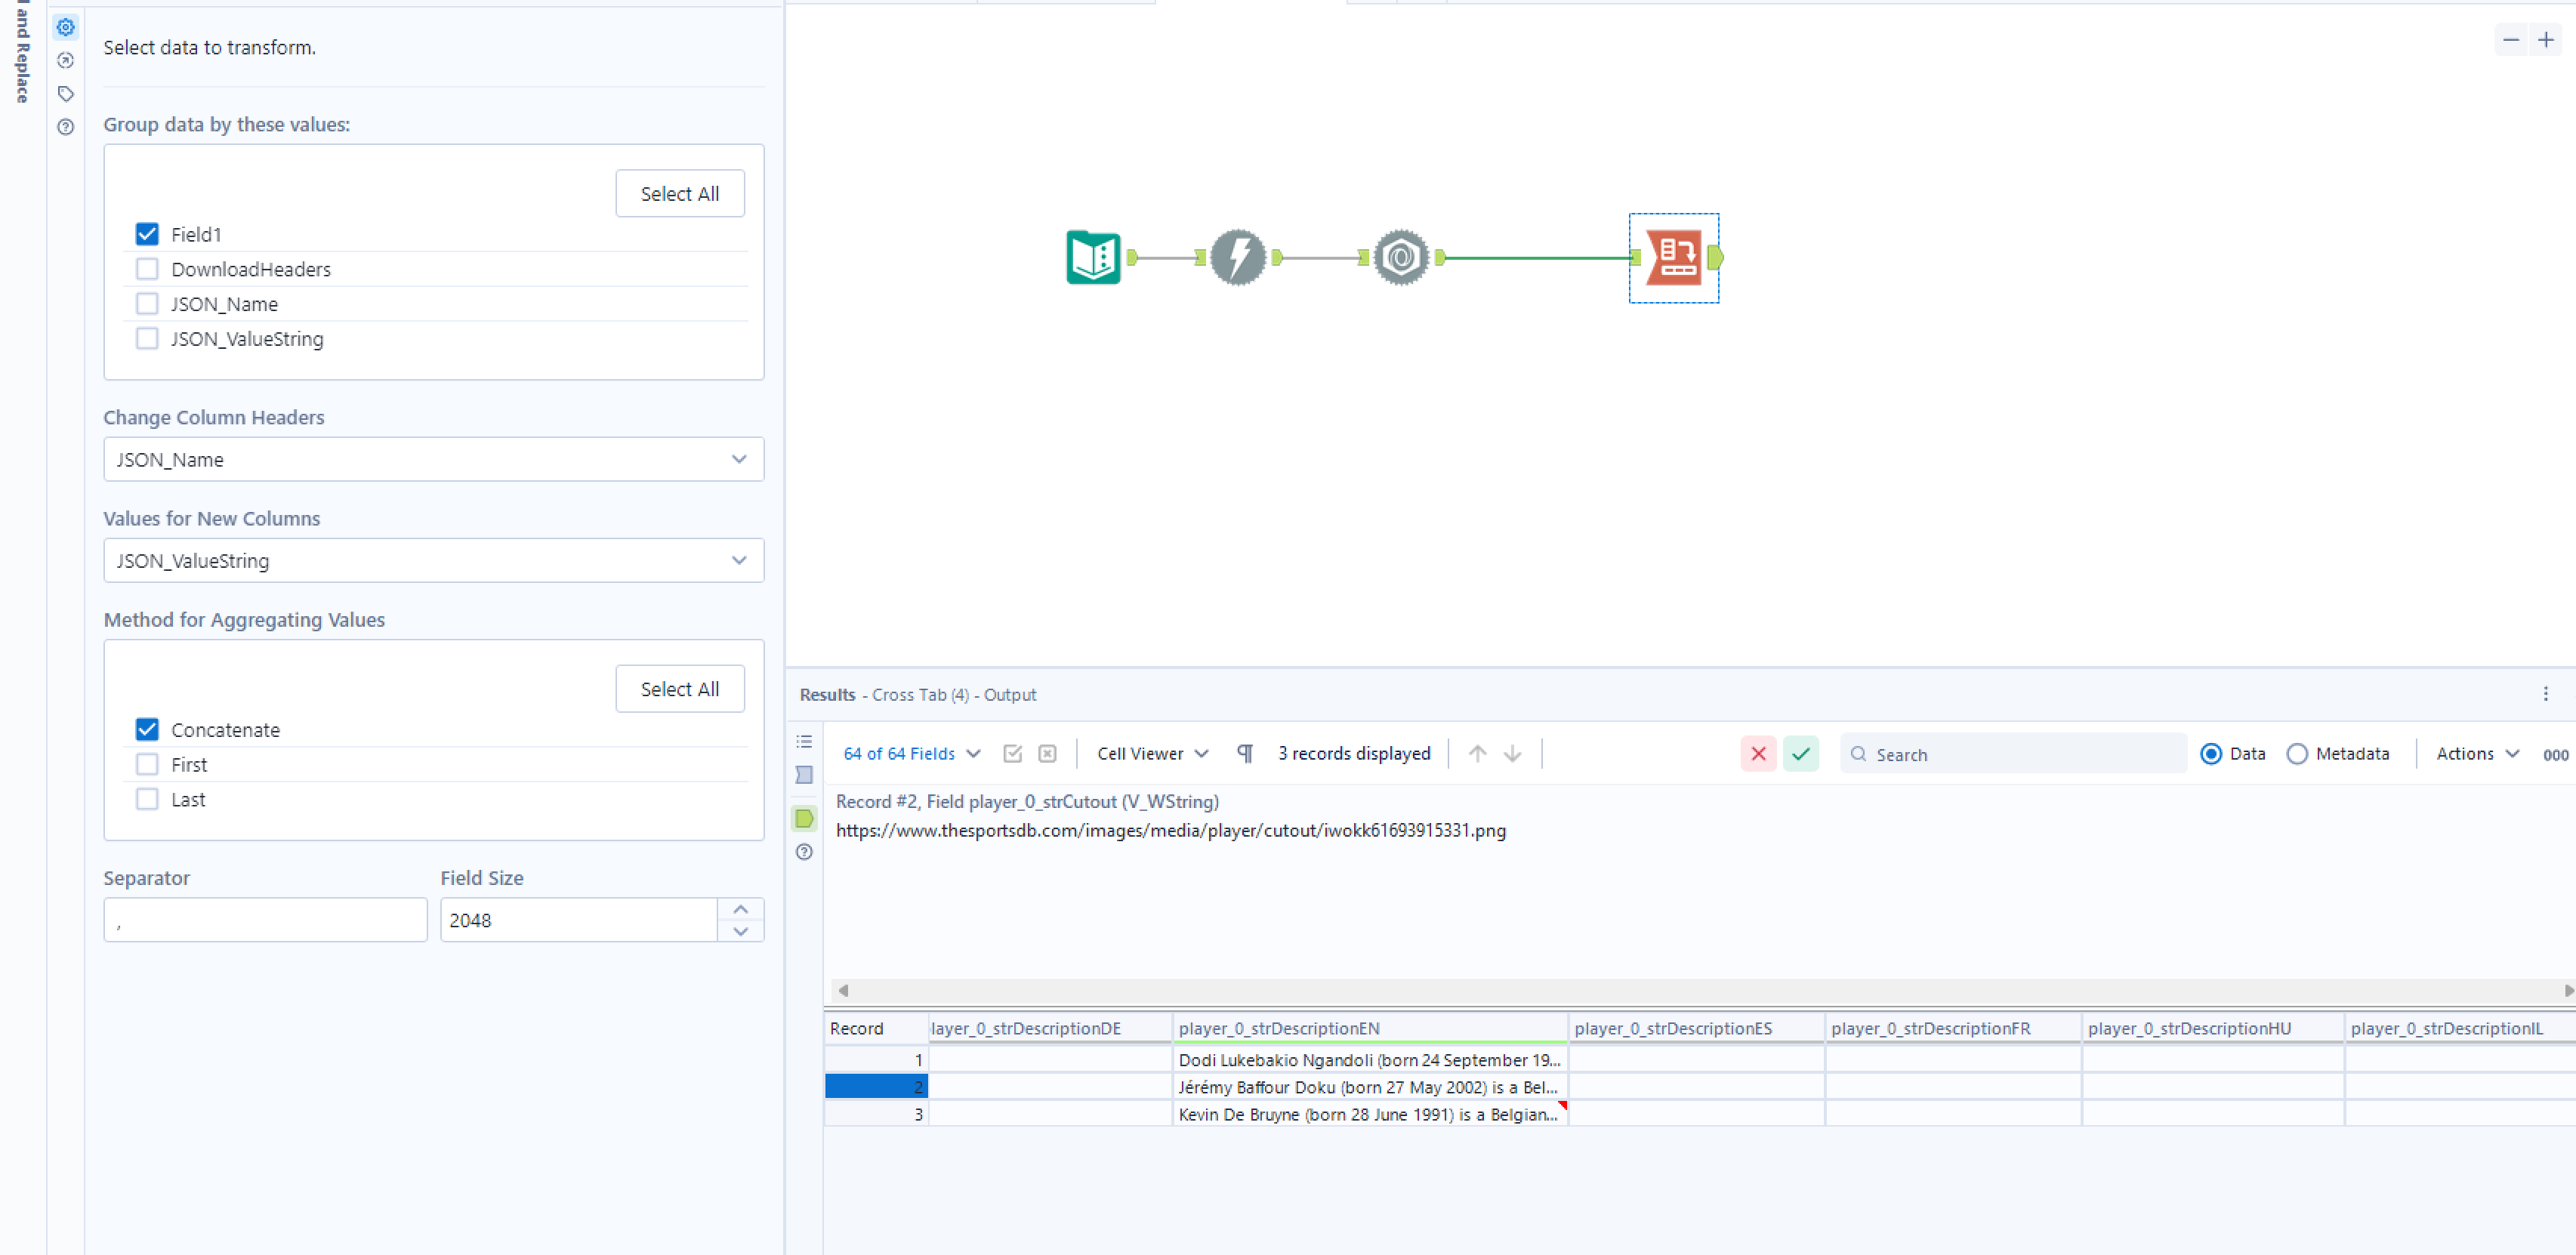Click the Separator input field
Screen dimensions: 2576x1255
265,920
